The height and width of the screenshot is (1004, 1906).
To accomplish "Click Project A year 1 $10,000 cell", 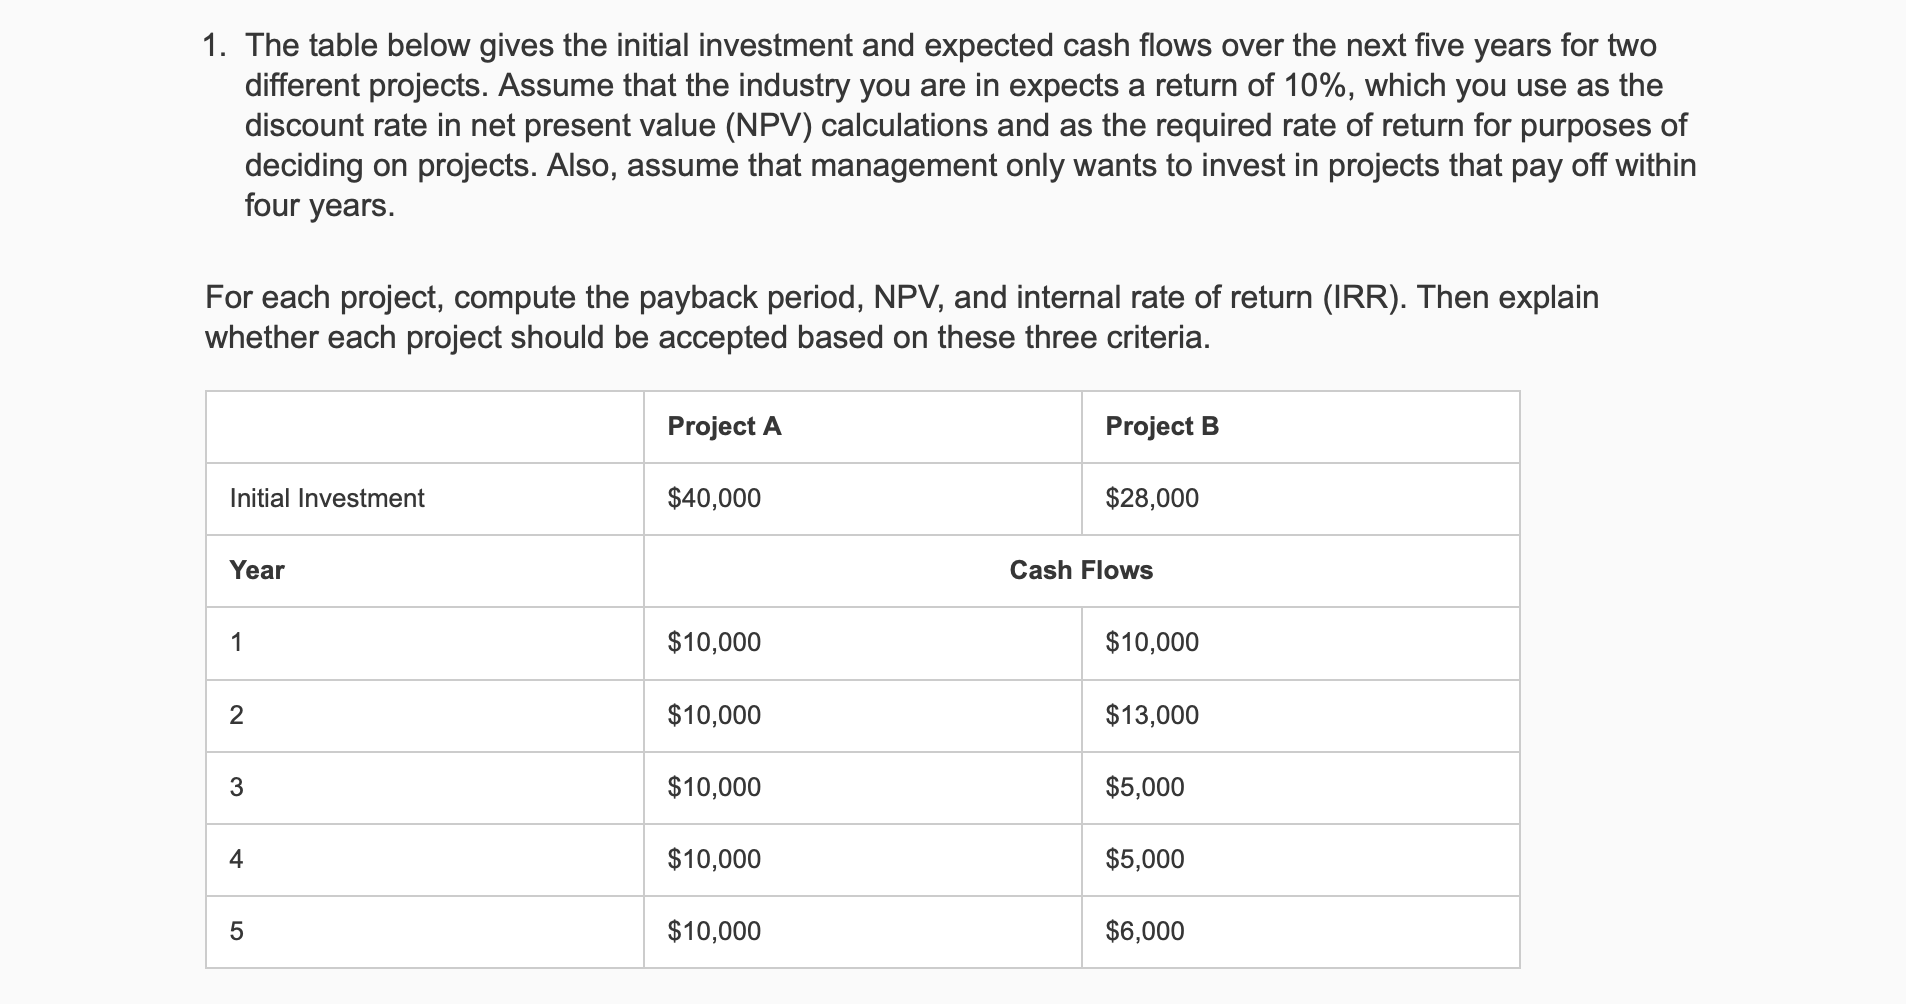I will click(714, 642).
